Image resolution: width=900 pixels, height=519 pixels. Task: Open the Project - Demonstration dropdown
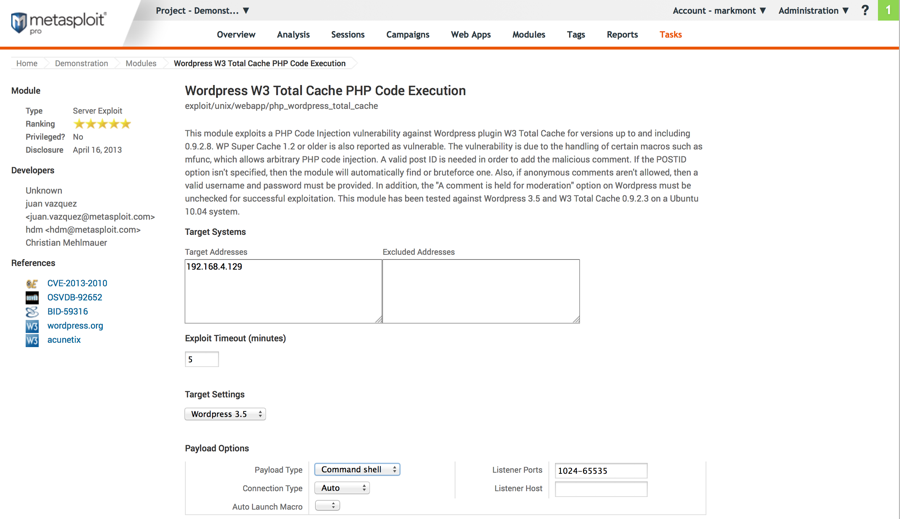pos(203,10)
